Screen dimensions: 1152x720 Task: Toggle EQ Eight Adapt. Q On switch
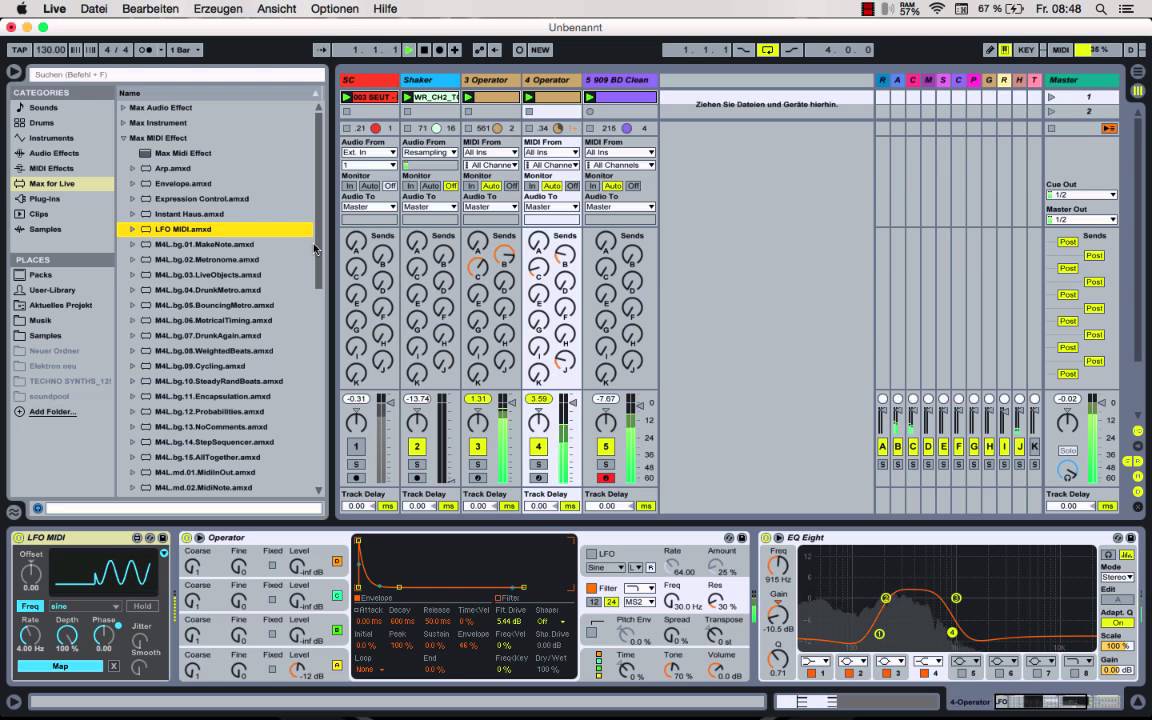point(1116,622)
